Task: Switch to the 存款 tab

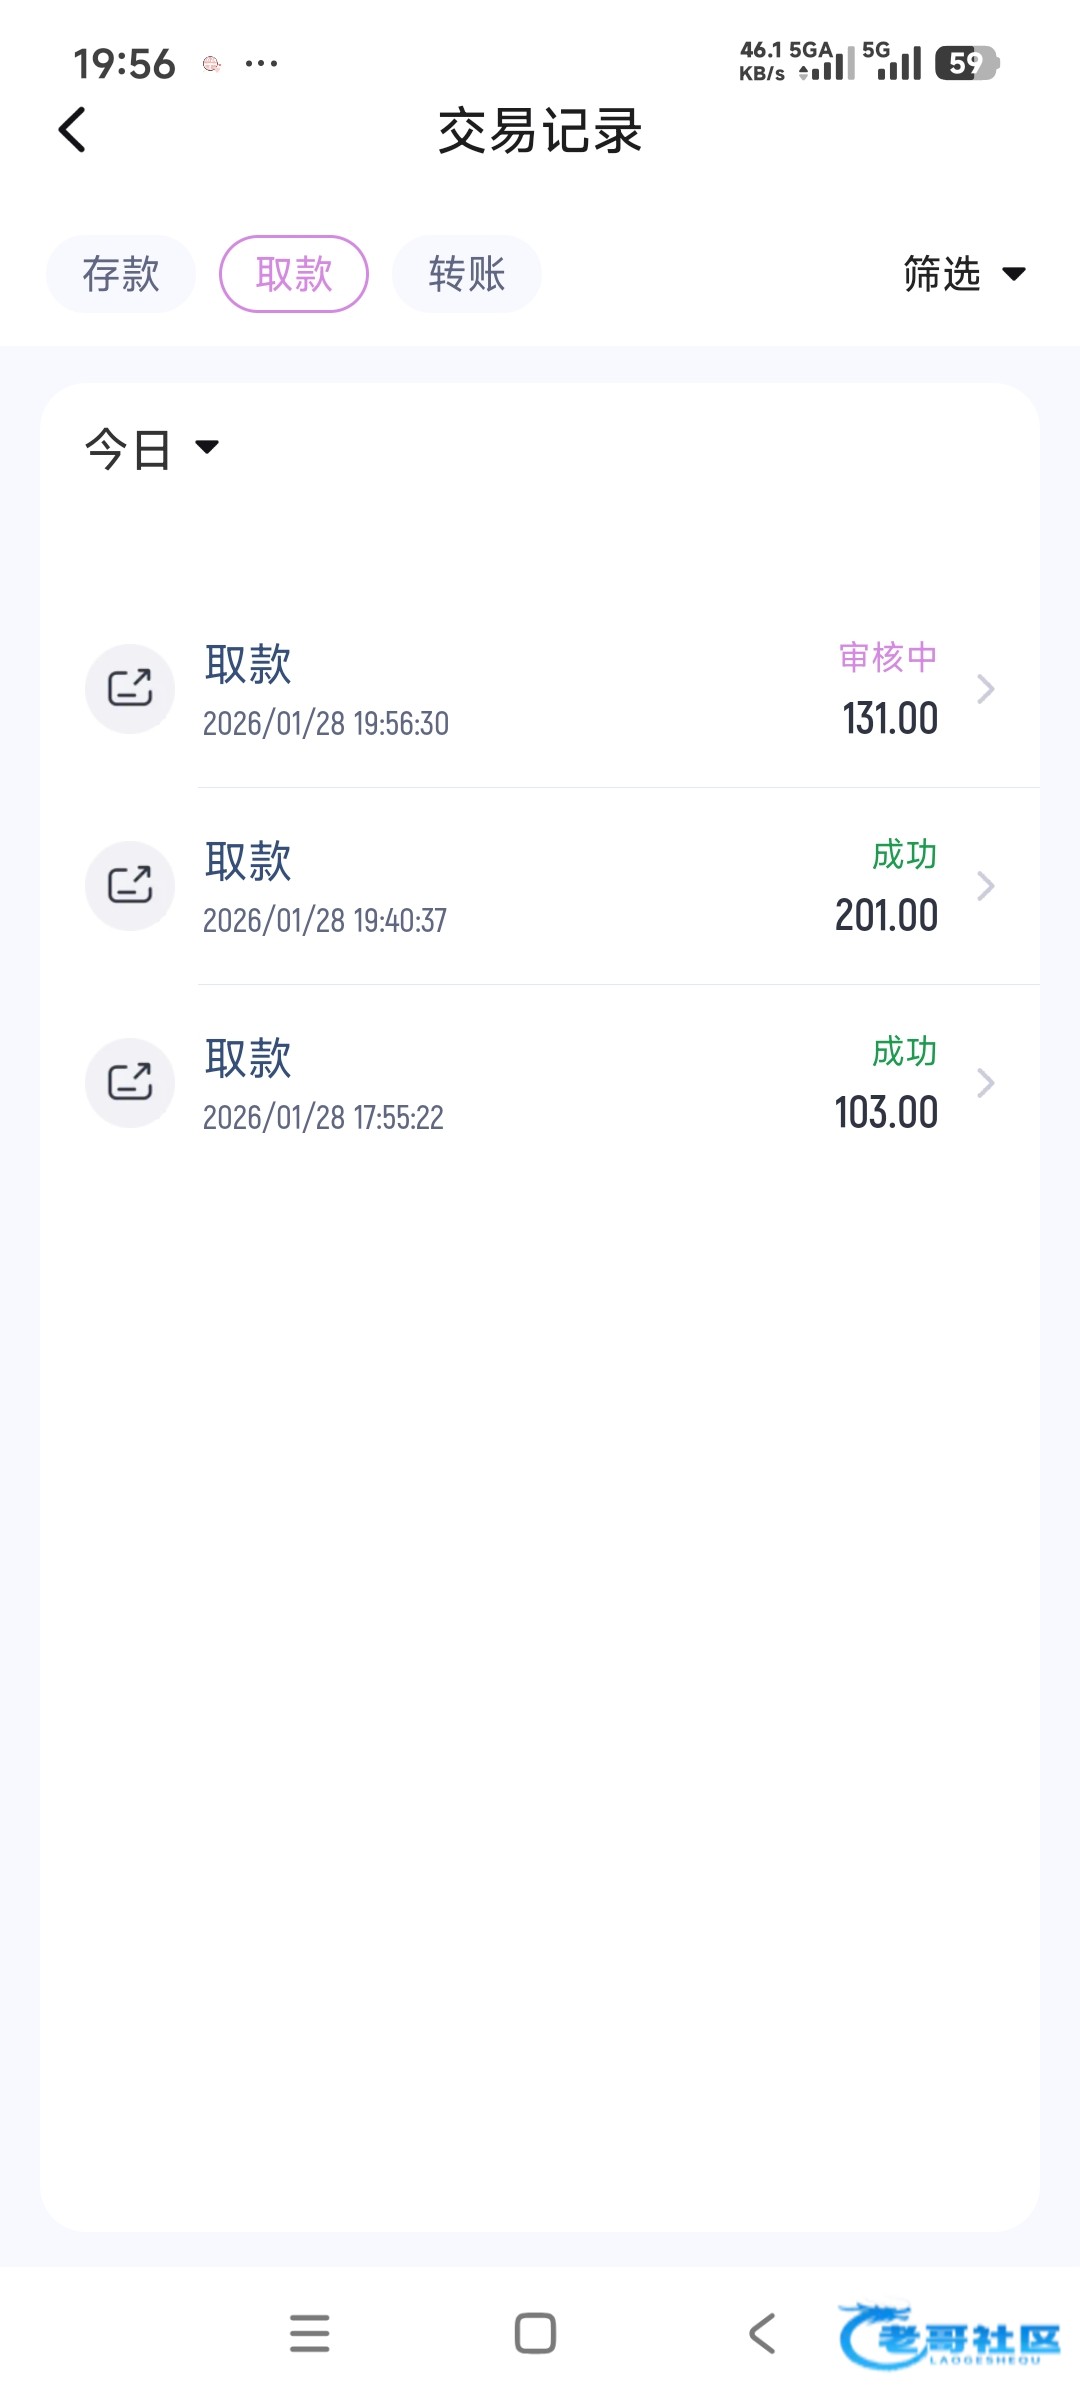Action: pyautogui.click(x=121, y=274)
